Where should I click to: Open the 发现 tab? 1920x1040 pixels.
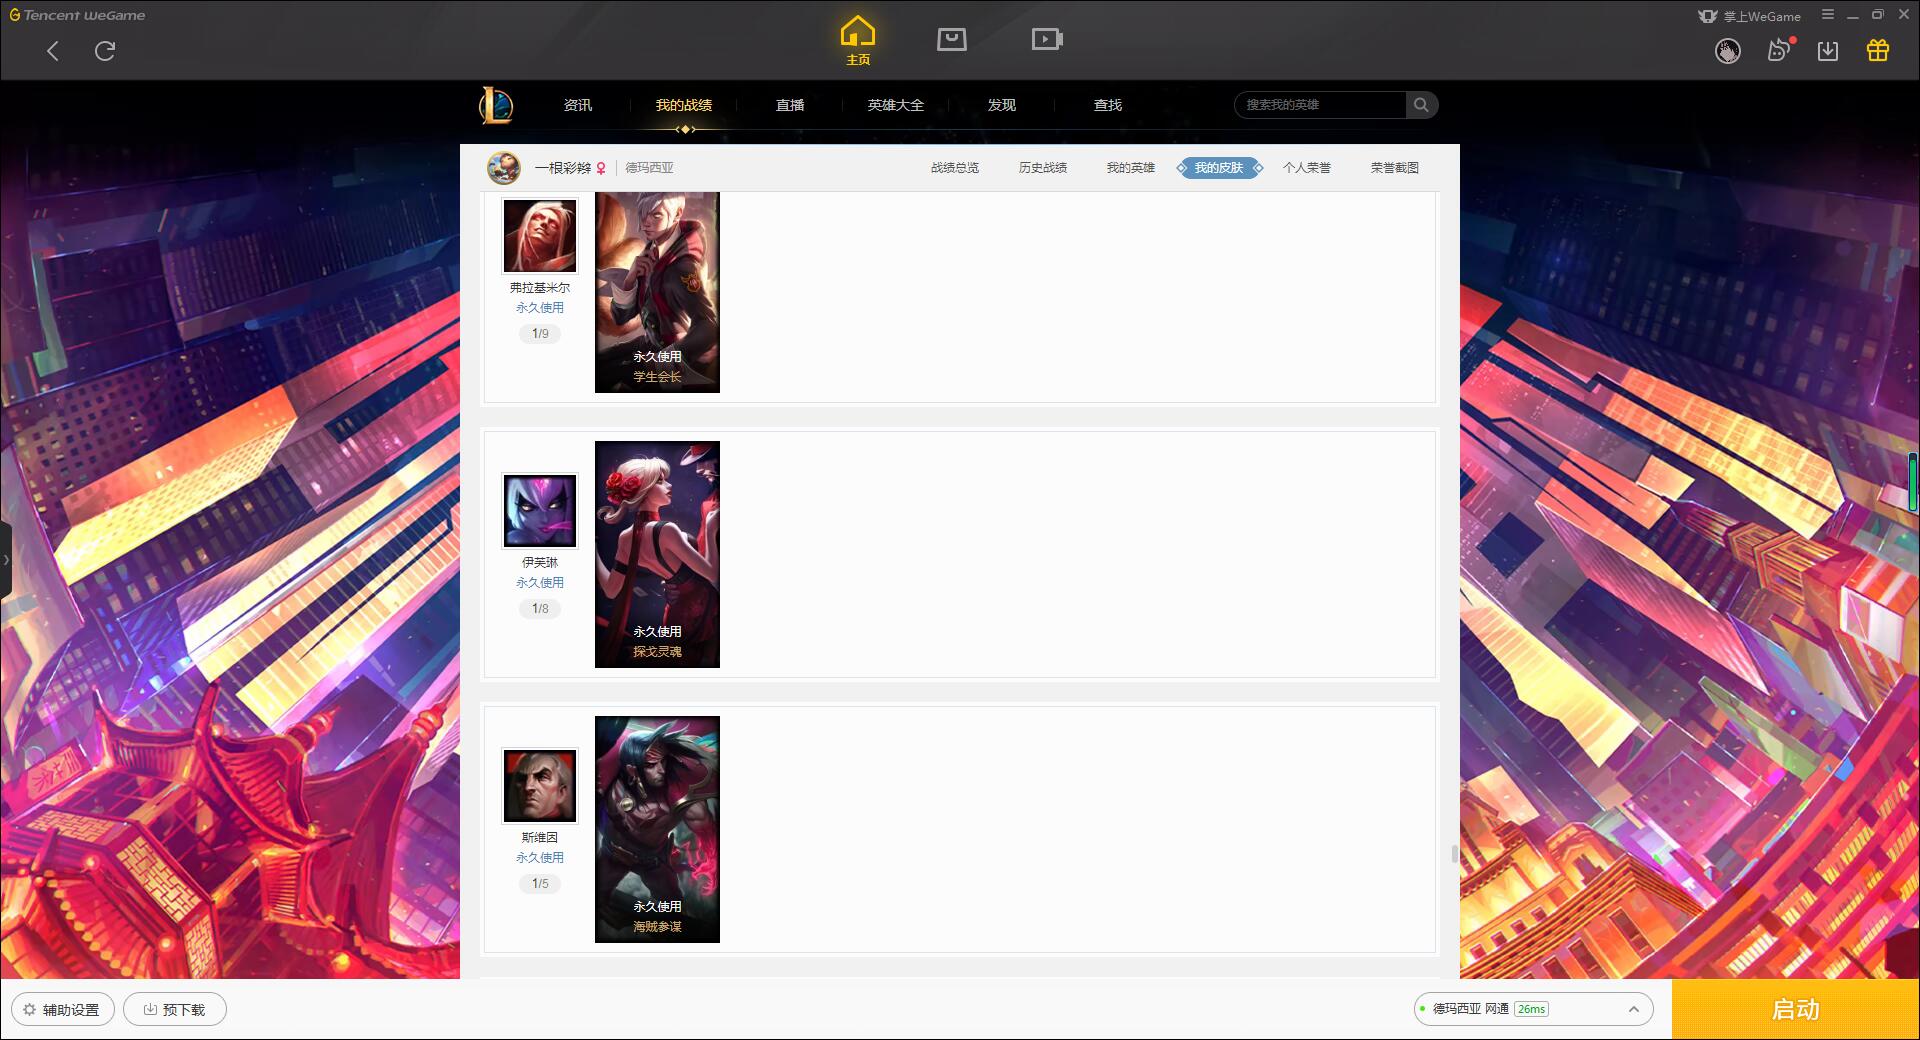coord(1002,105)
